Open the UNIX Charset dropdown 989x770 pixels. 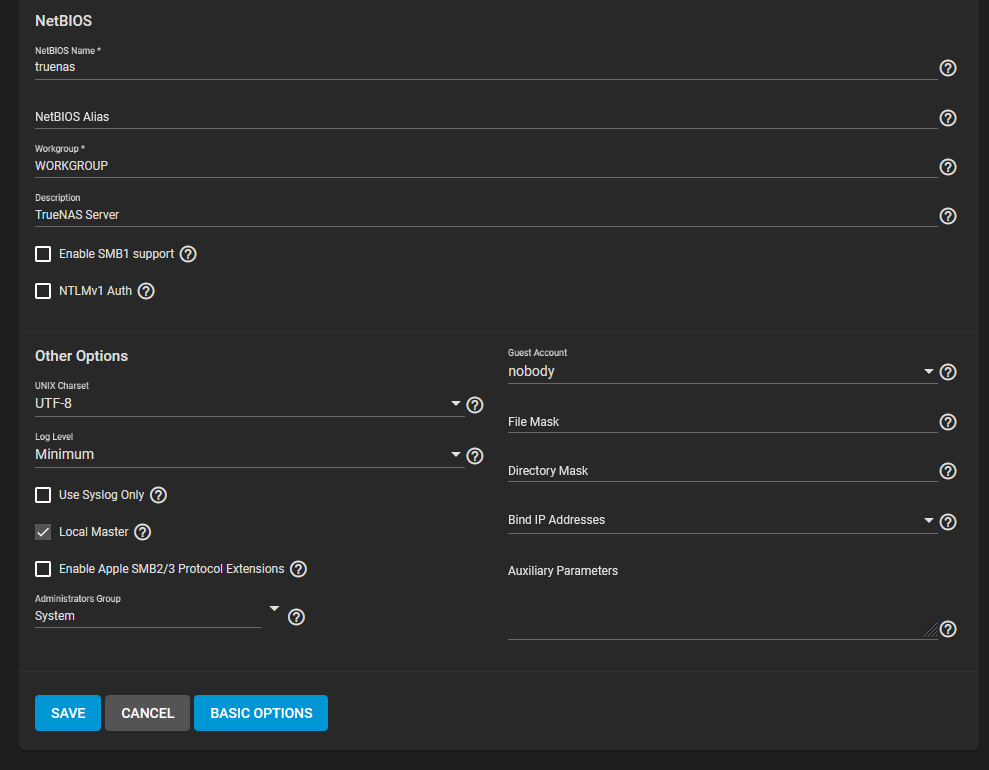click(249, 404)
